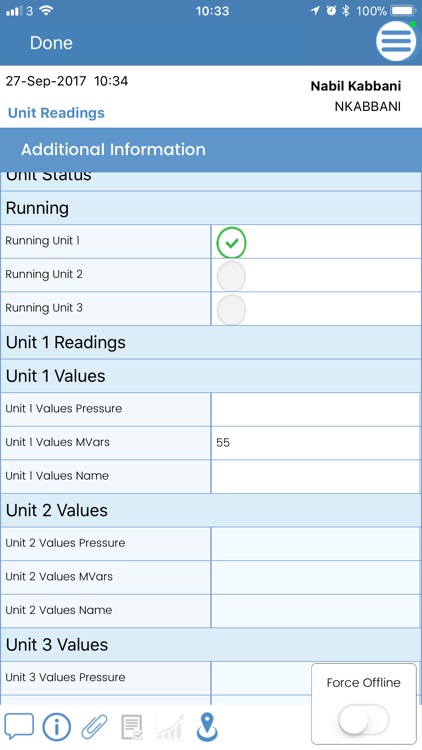422x750 pixels.
Task: Collapse the Unit 2 Values section
Action: point(211,510)
